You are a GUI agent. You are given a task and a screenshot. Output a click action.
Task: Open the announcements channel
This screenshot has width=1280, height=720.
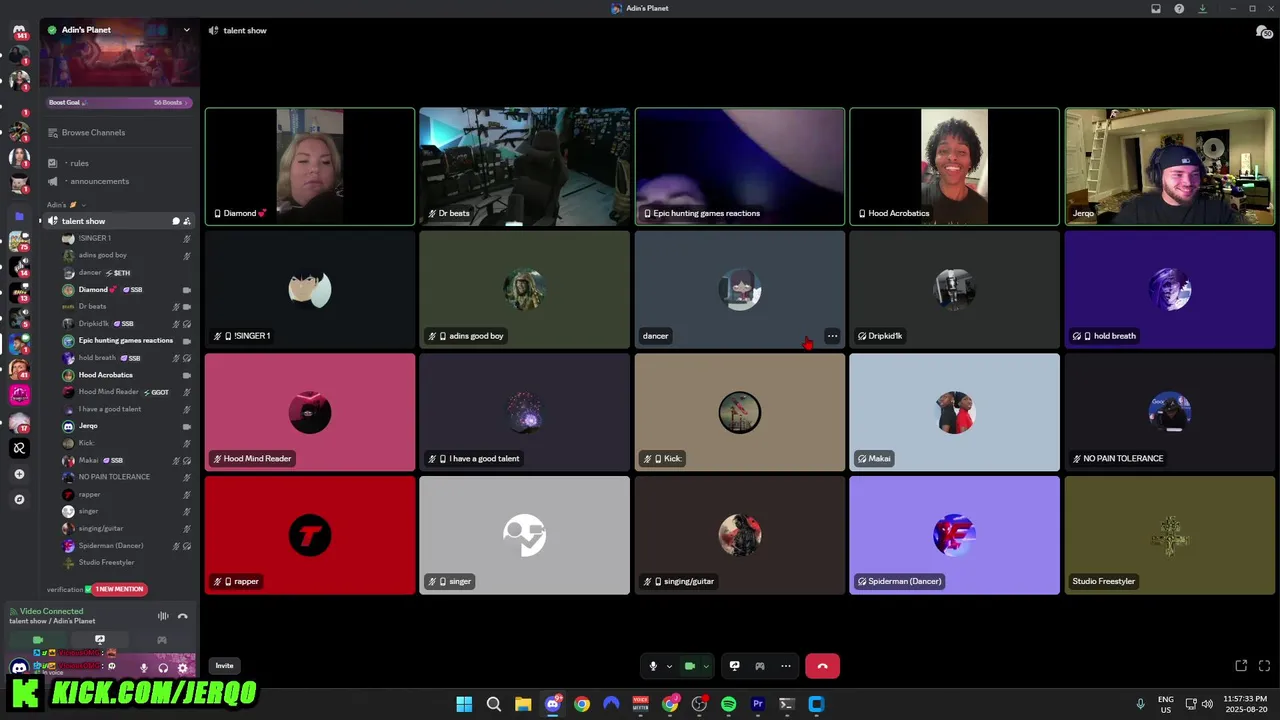[99, 181]
